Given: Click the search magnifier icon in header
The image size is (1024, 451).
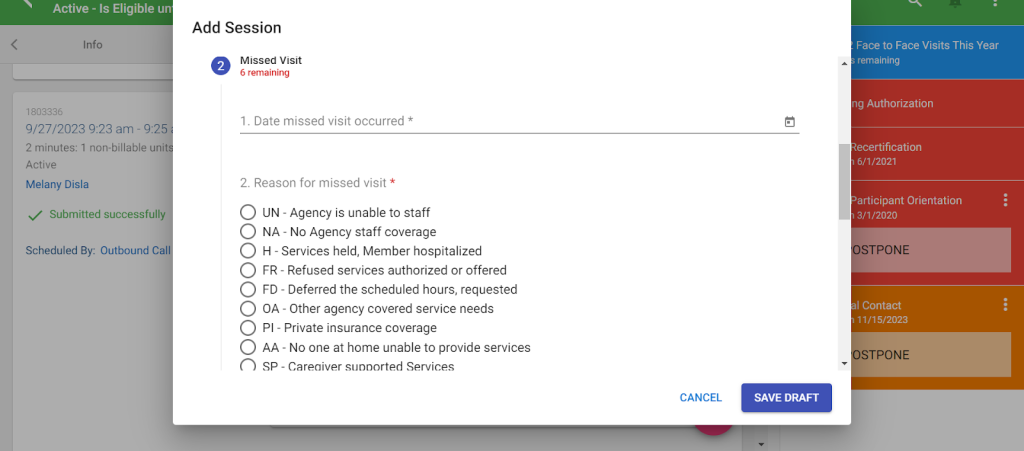Looking at the screenshot, I should tap(914, 5).
